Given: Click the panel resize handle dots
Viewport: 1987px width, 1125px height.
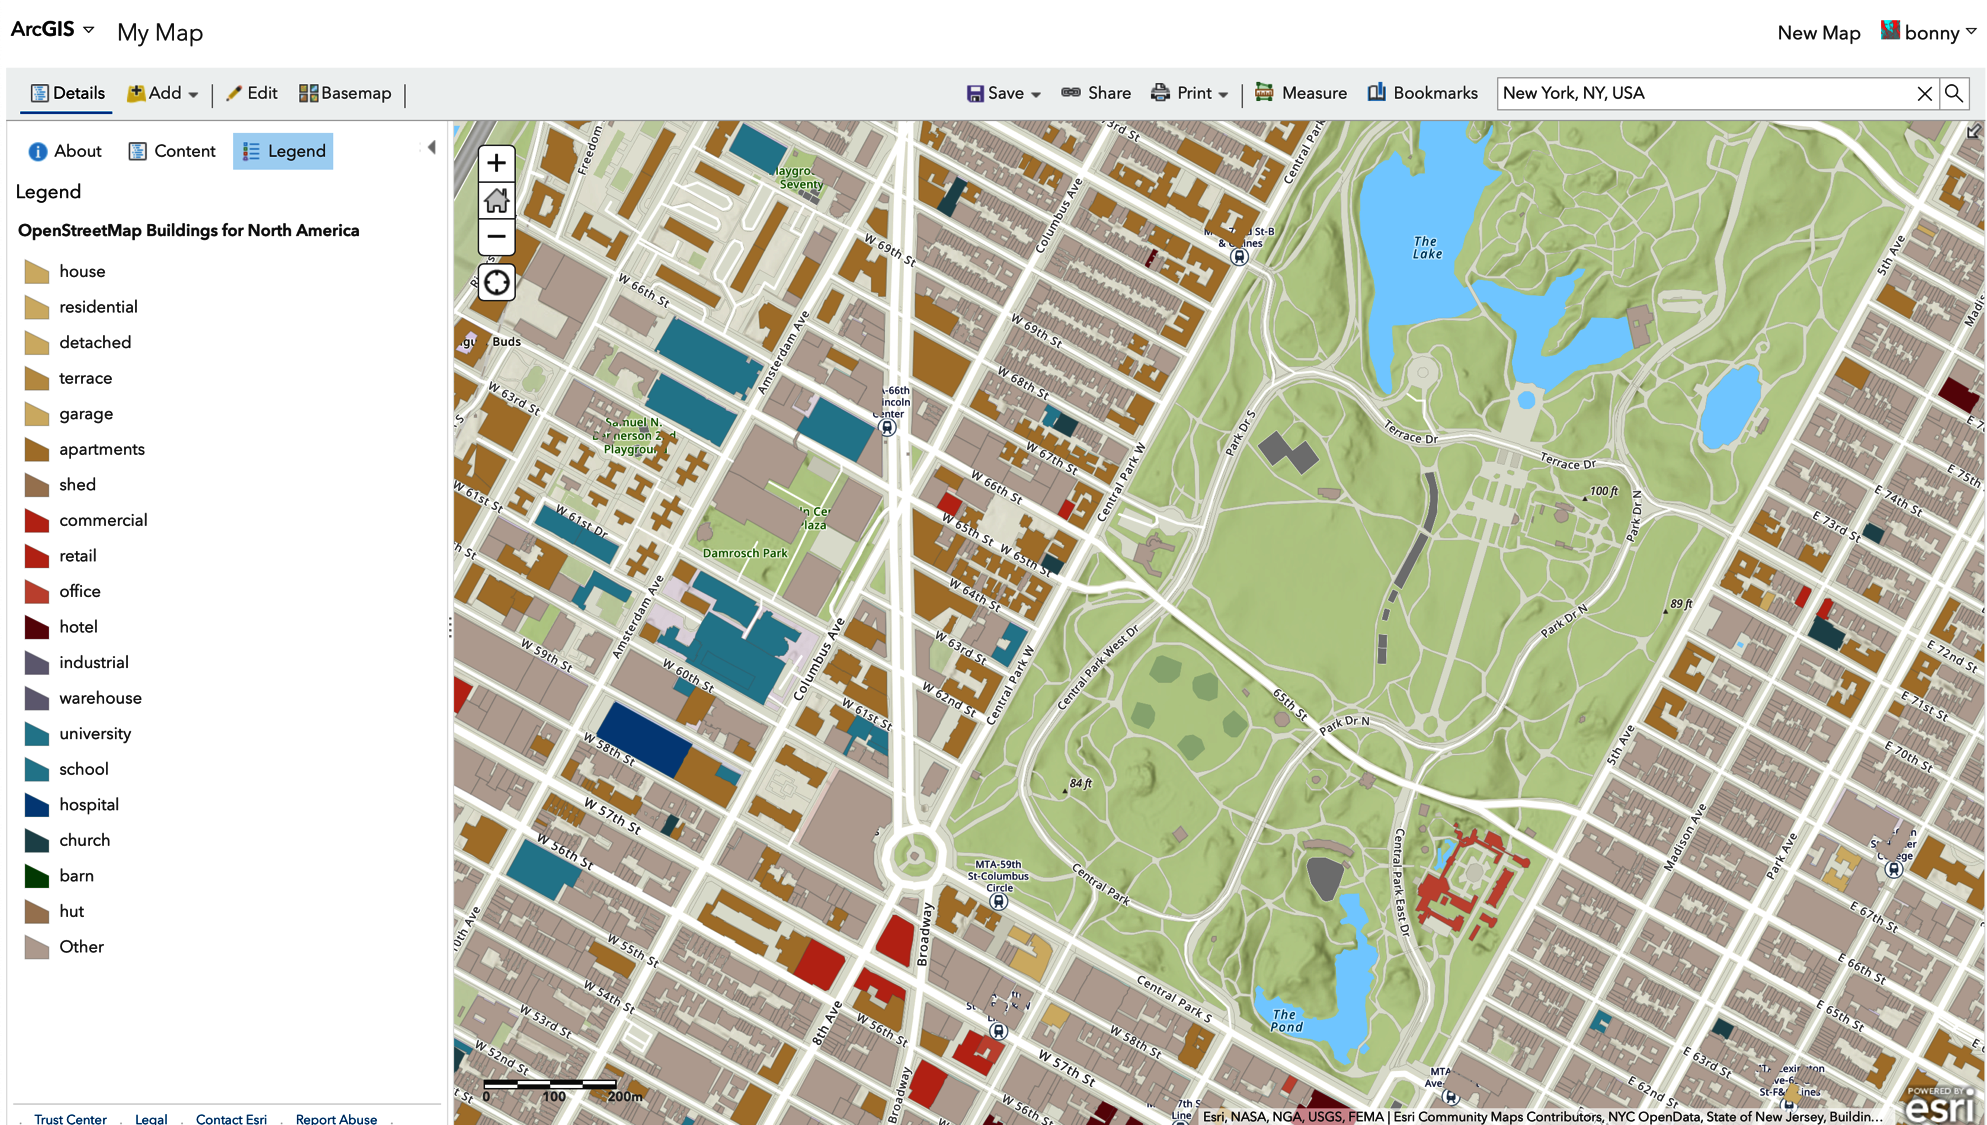Looking at the screenshot, I should [x=450, y=627].
